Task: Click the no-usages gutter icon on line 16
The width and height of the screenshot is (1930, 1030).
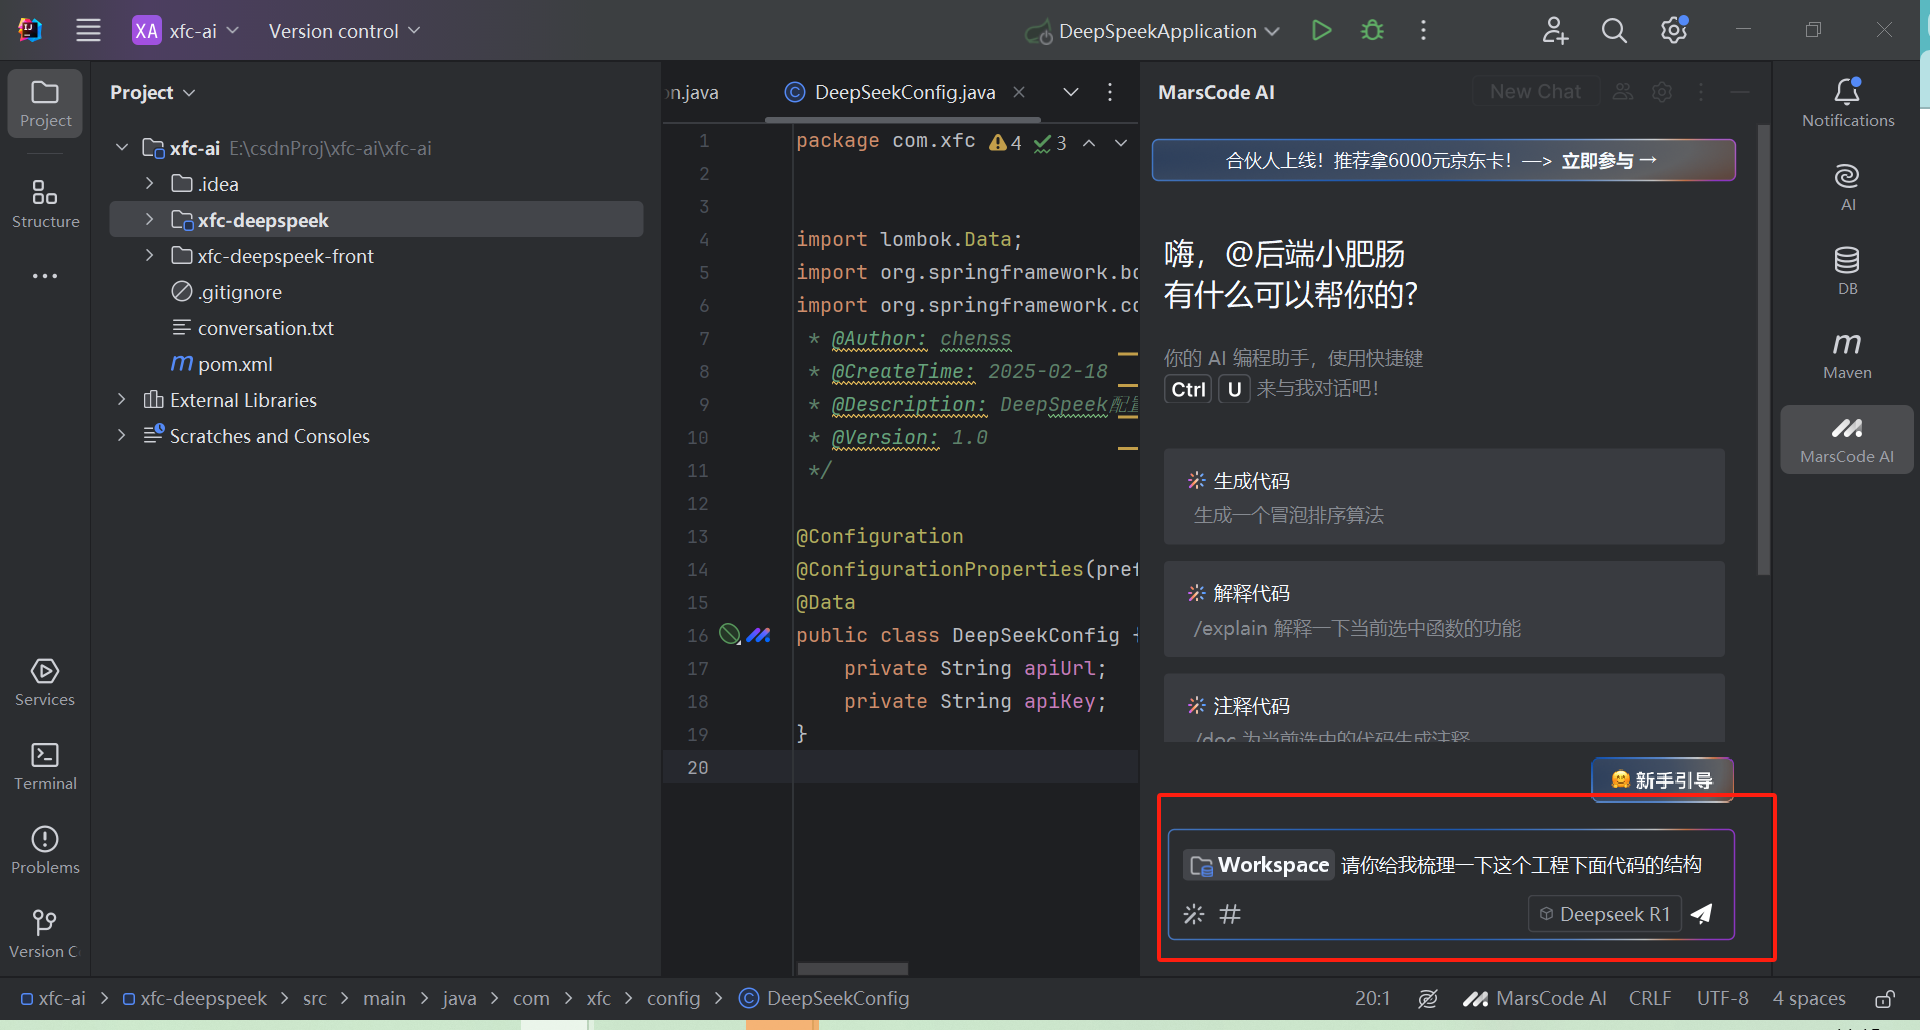Action: (730, 634)
